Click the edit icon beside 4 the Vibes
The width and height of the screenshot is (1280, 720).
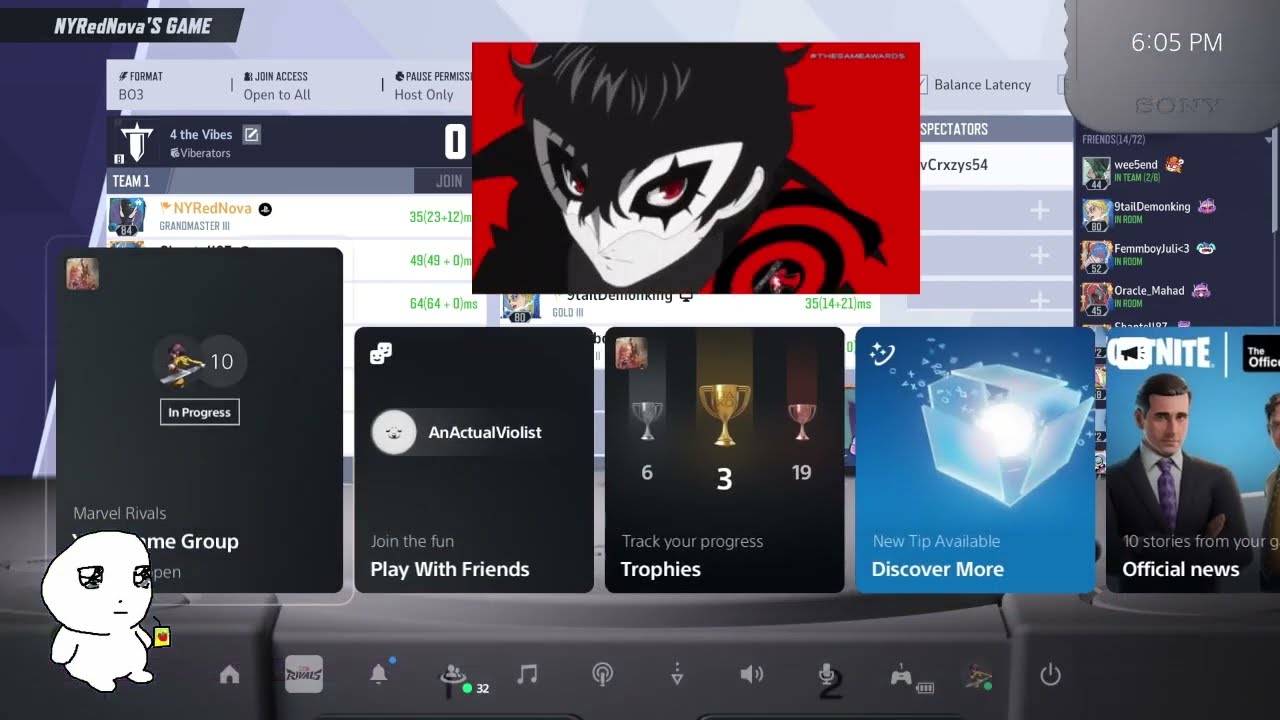point(251,134)
